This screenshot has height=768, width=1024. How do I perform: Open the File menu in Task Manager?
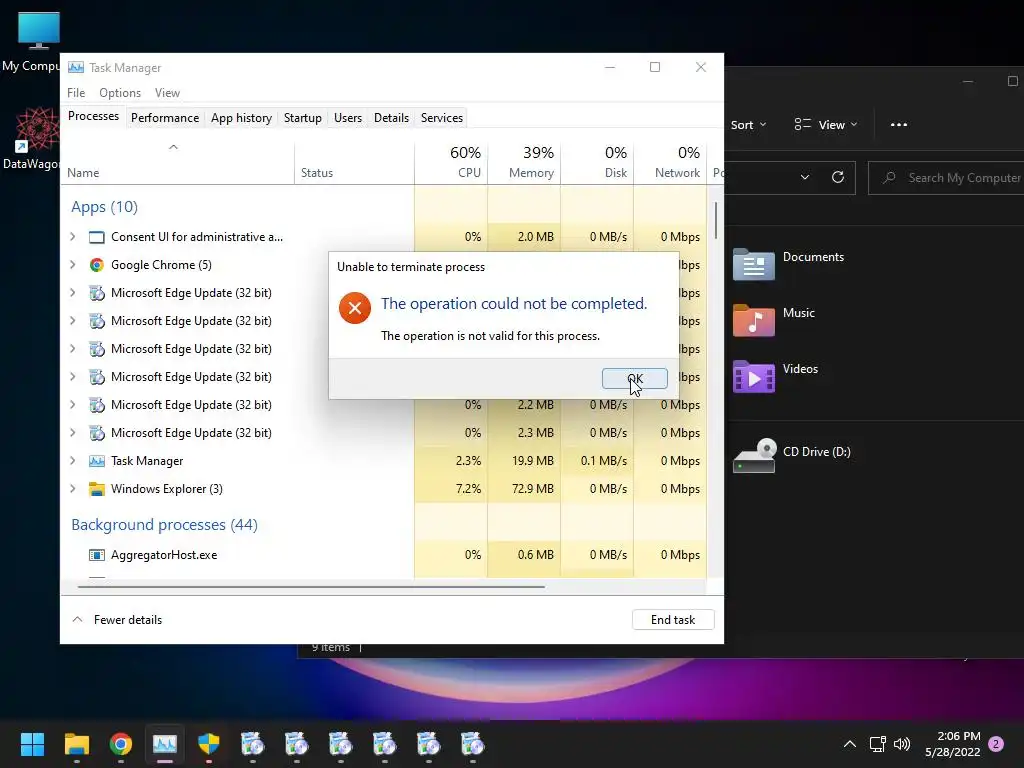pos(76,93)
